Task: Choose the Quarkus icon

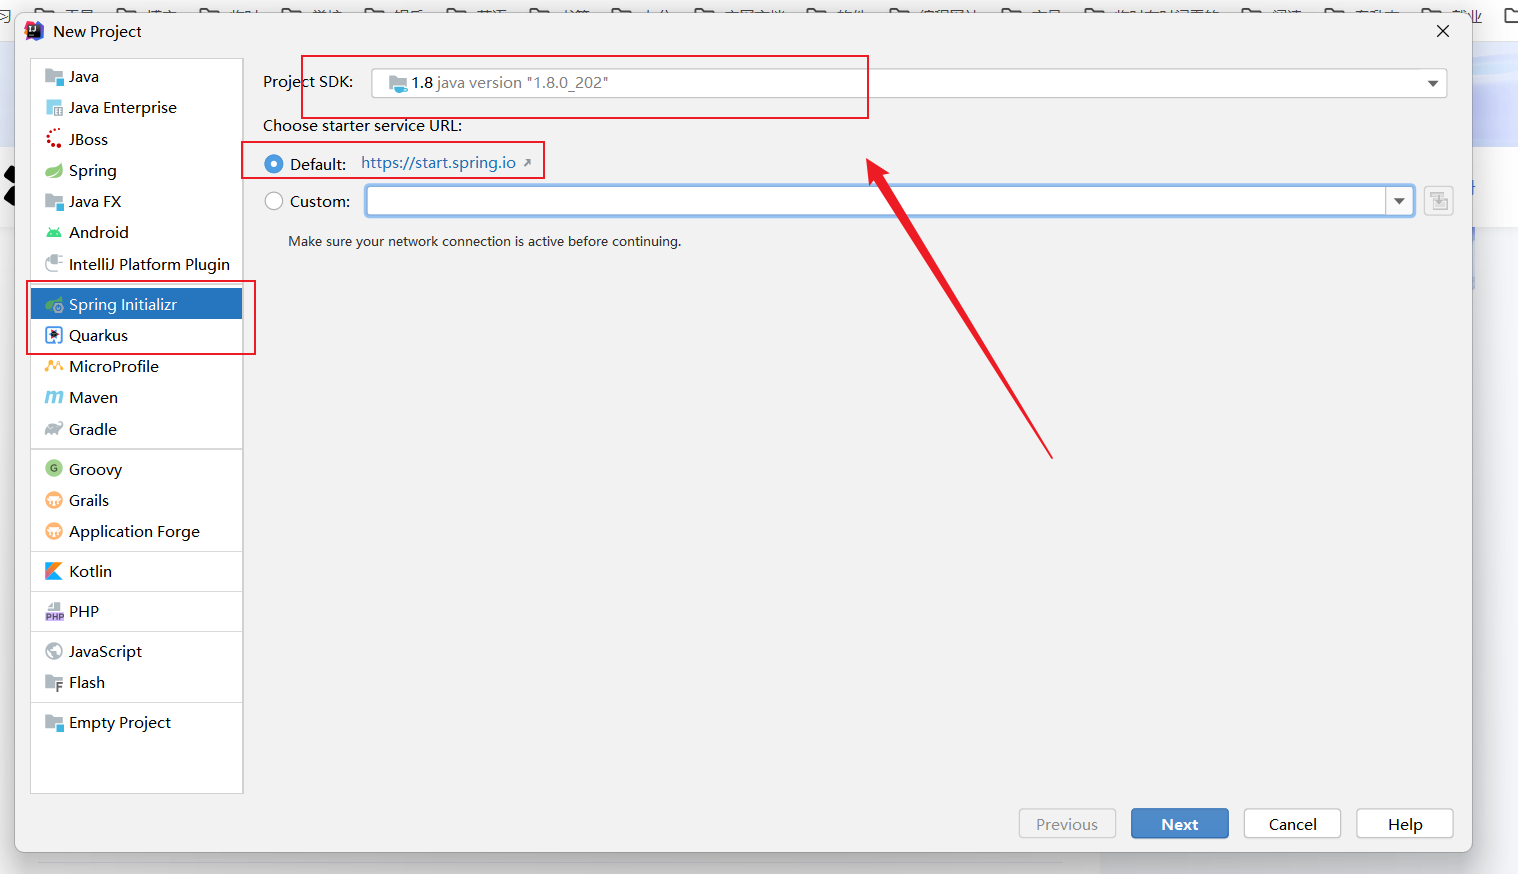Action: click(54, 336)
